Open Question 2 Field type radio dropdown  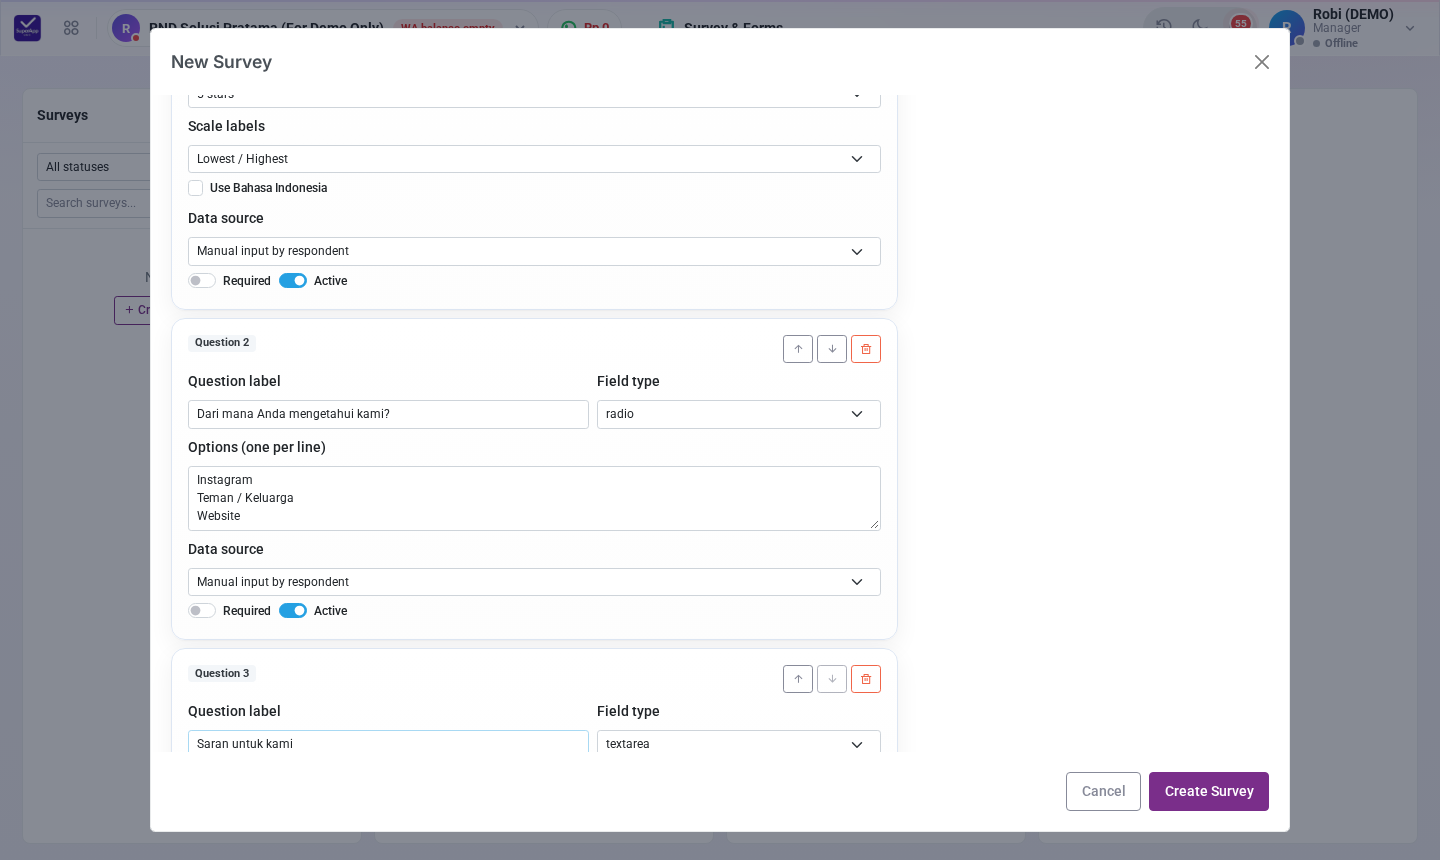tap(739, 414)
